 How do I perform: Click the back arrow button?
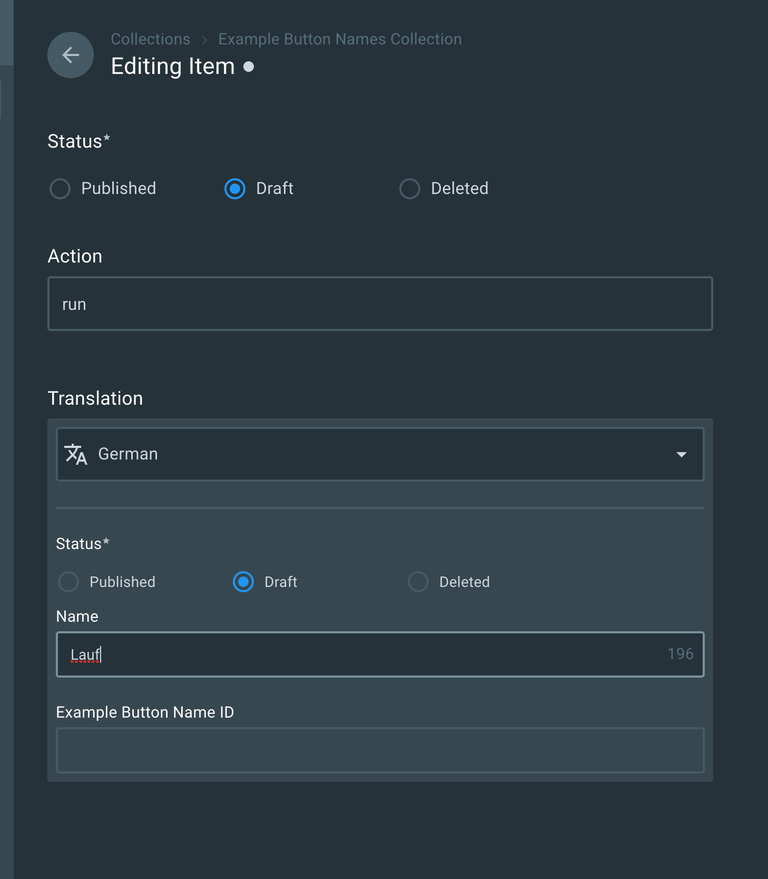click(x=70, y=55)
